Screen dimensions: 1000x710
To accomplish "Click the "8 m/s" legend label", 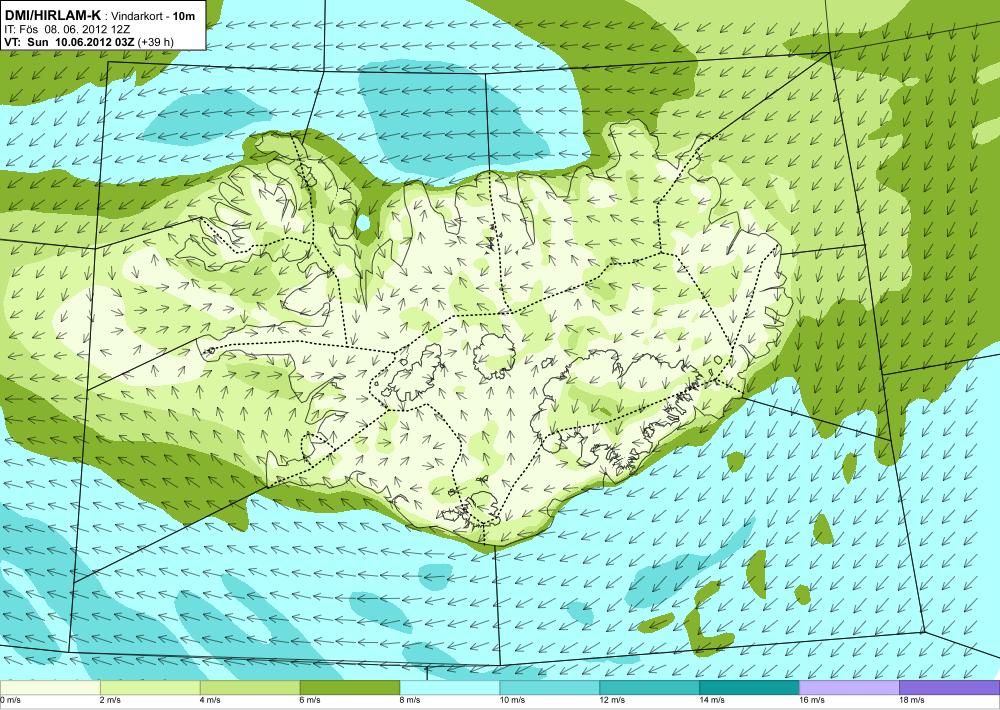I will coord(410,700).
